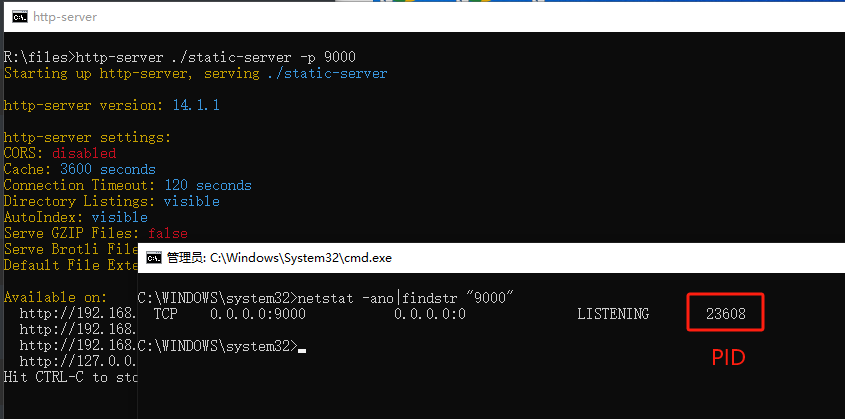Click the http-server window cmd icon
Viewport: 845px width, 419px height.
(x=20, y=17)
